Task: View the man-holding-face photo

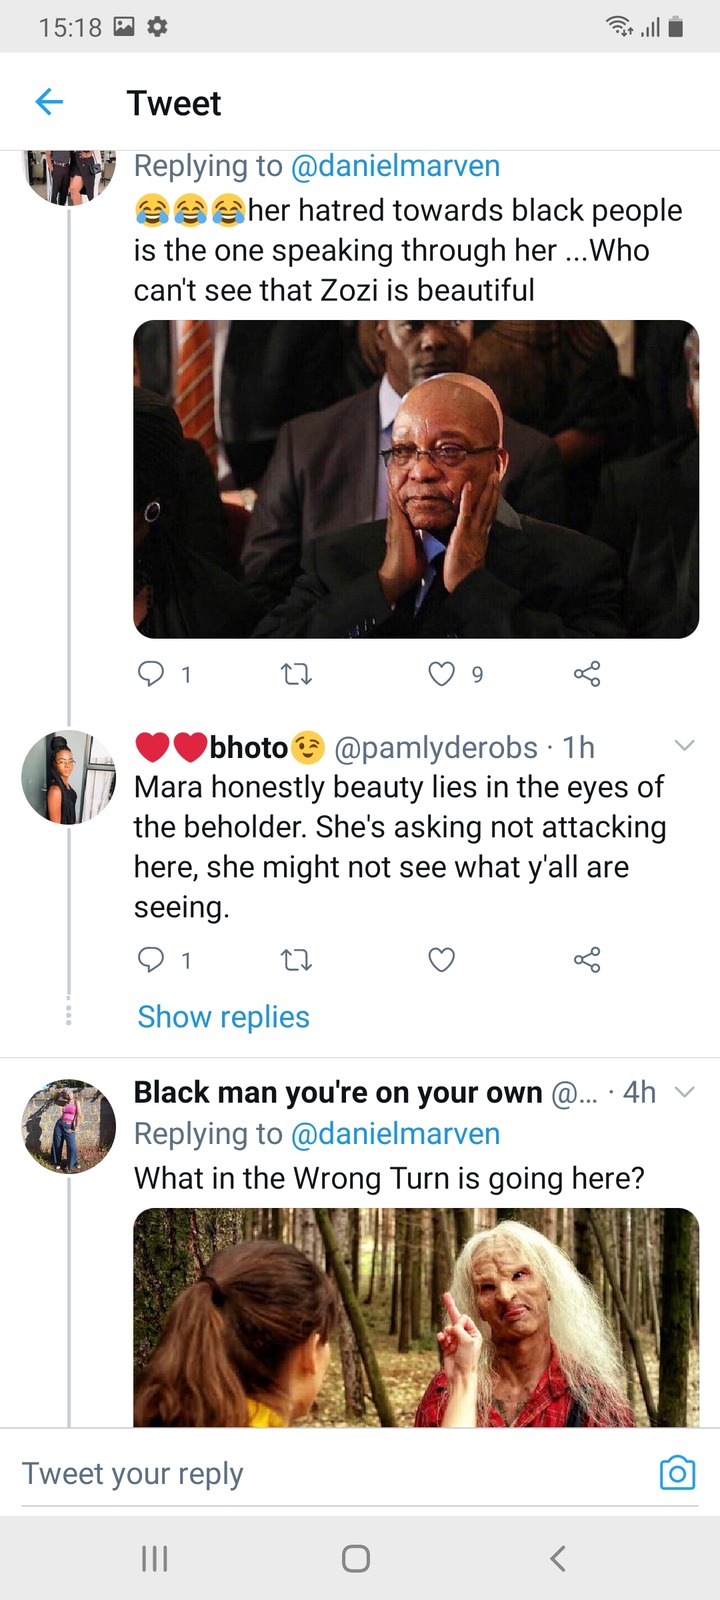Action: (x=416, y=479)
